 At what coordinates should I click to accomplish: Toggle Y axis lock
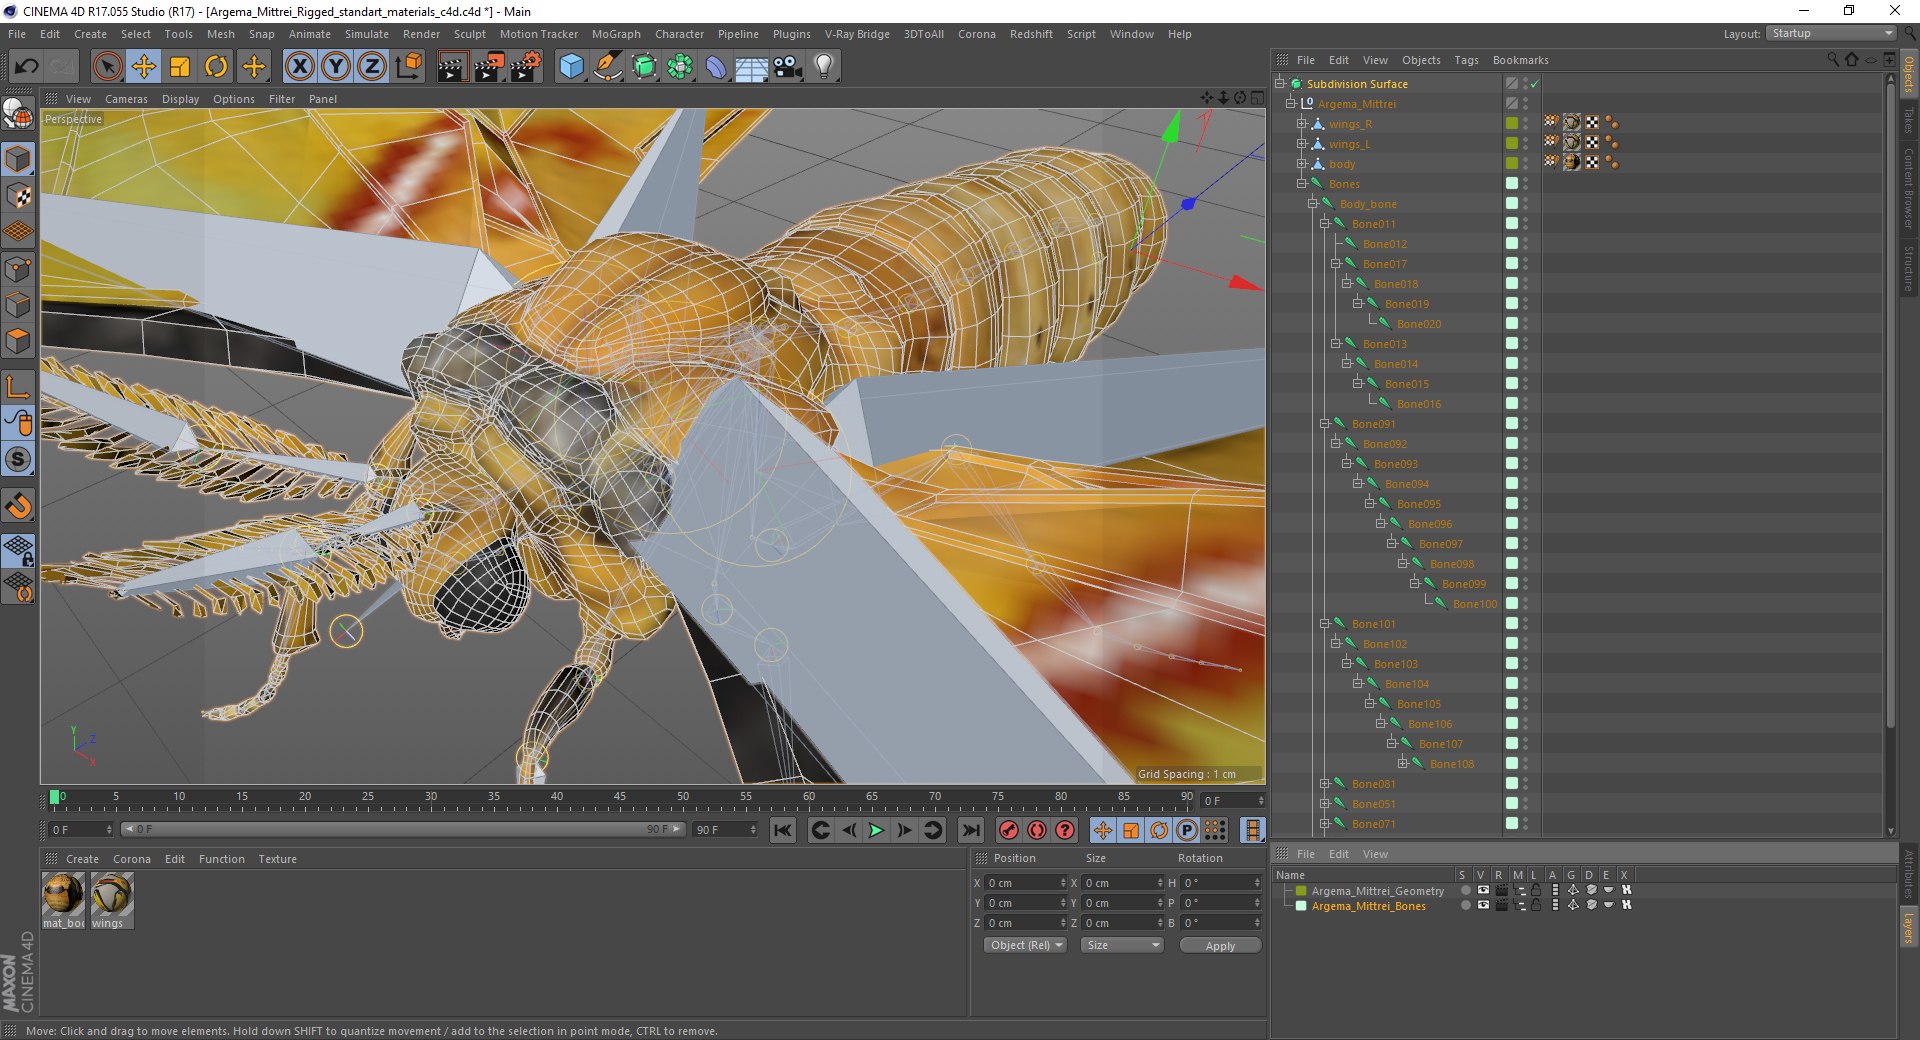[x=336, y=67]
